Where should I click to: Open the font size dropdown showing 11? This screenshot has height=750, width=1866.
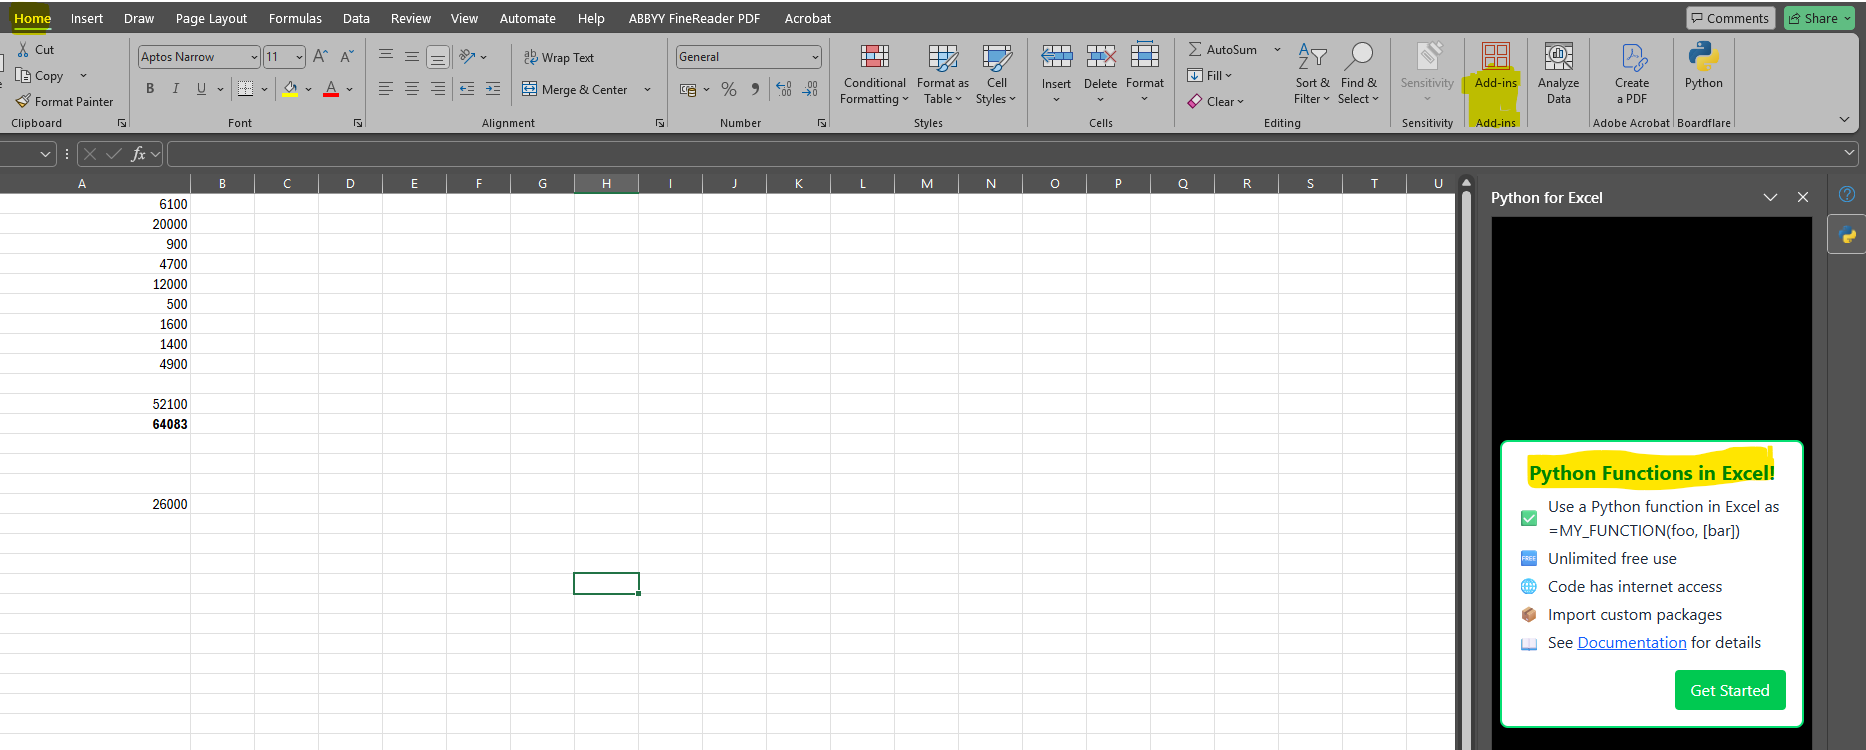299,57
